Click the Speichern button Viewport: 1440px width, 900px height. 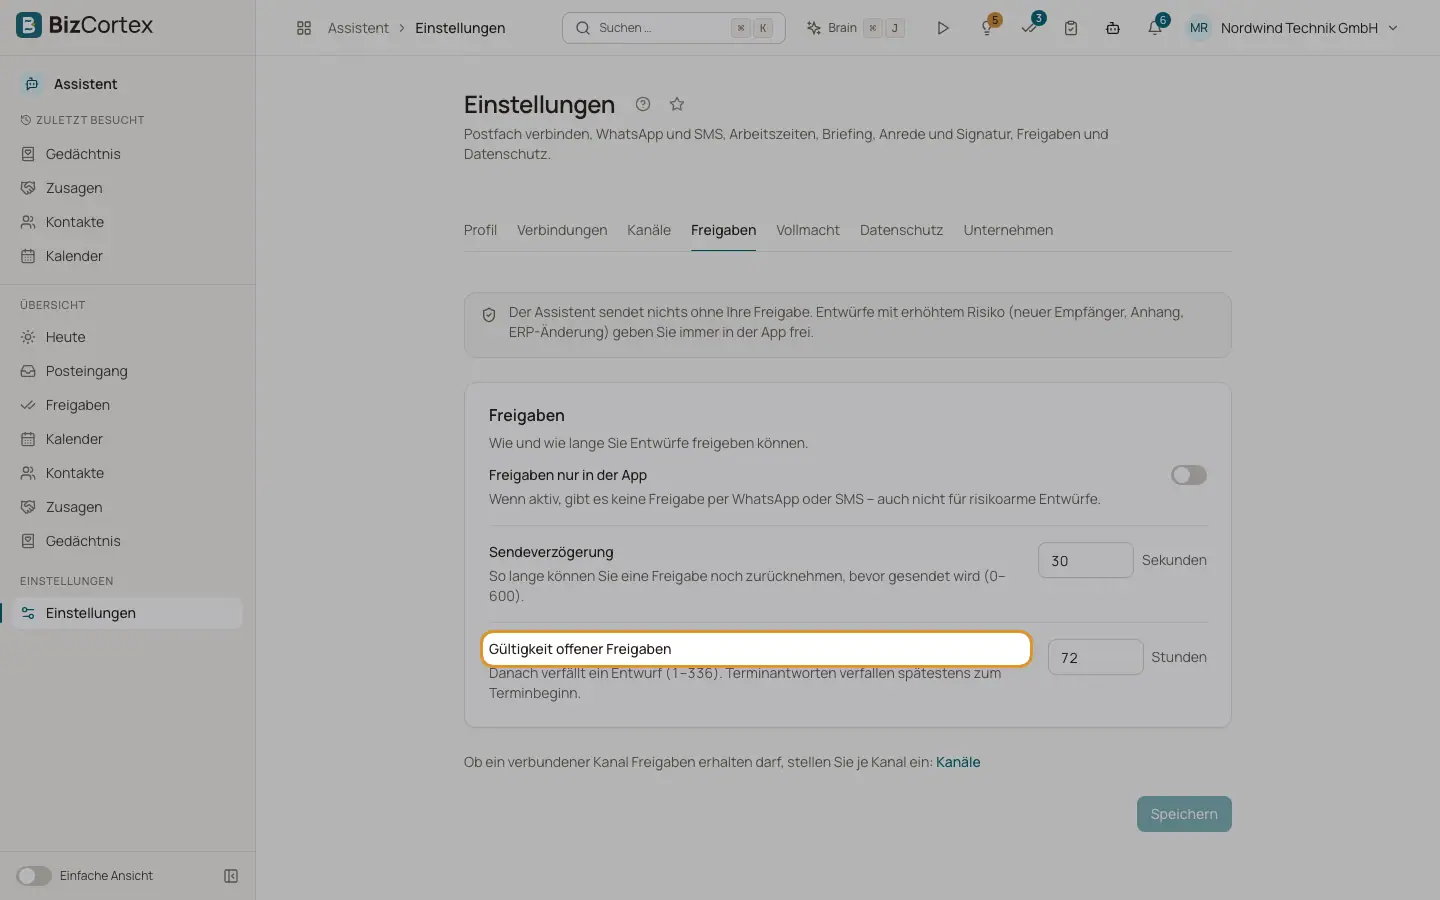[1184, 814]
